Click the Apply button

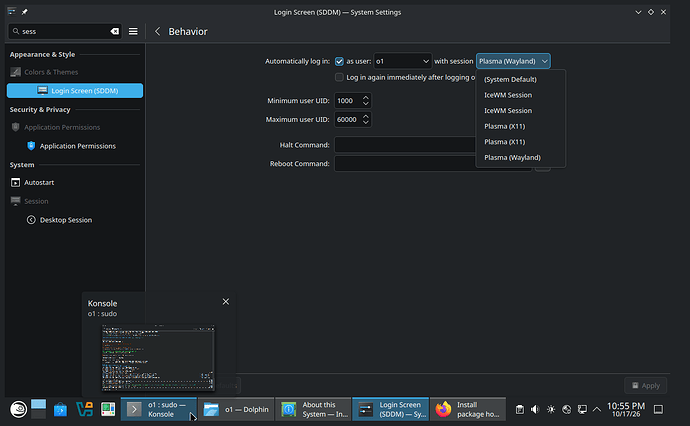pyautogui.click(x=646, y=386)
